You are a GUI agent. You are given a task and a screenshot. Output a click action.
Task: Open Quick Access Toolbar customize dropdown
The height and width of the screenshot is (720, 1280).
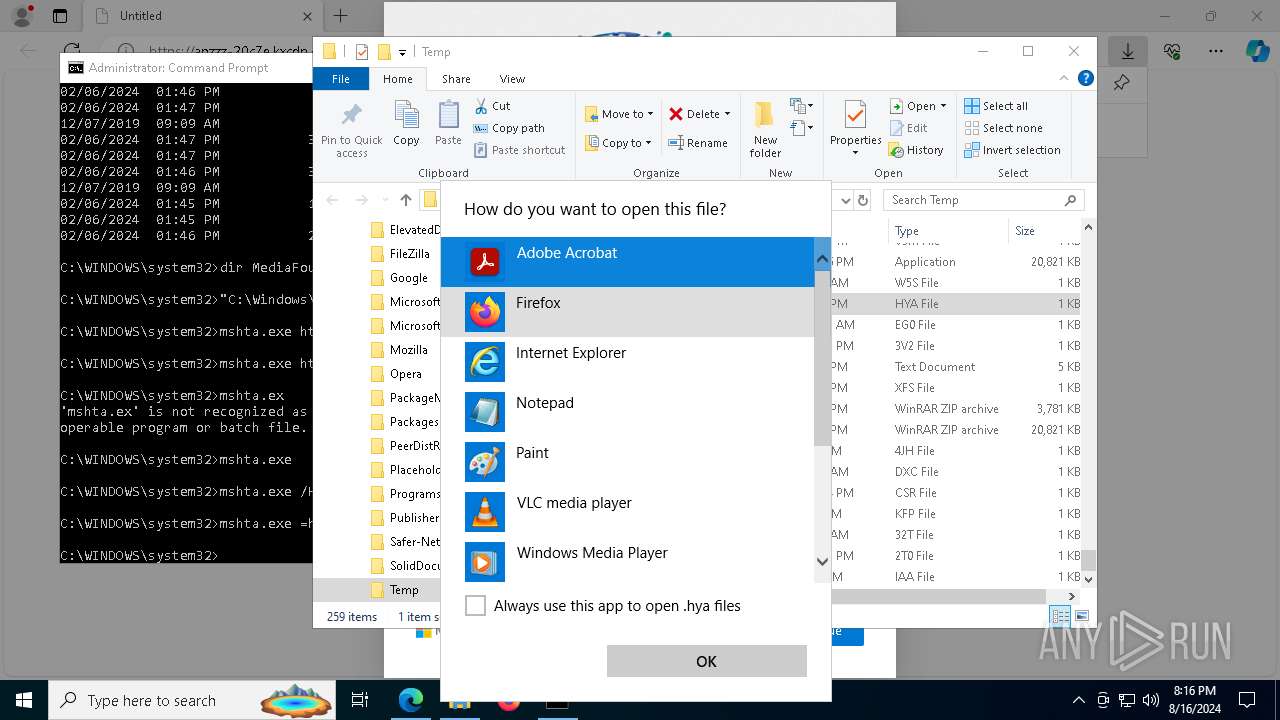(x=402, y=52)
